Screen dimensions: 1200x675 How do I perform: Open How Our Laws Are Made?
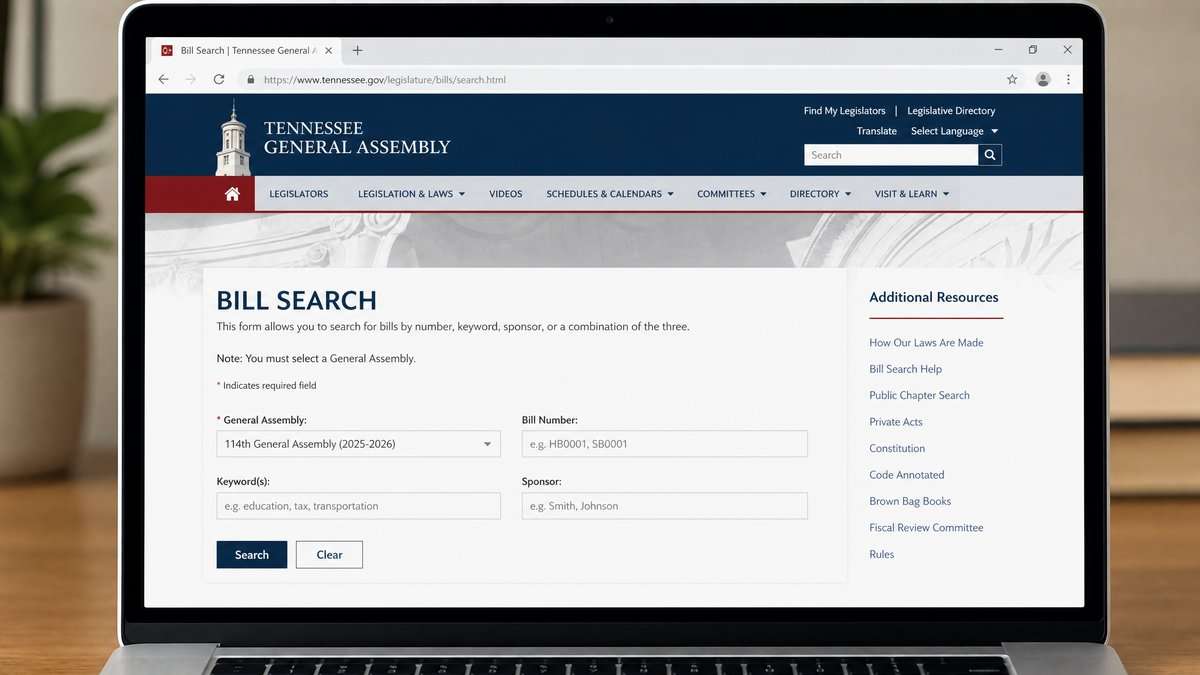(926, 343)
